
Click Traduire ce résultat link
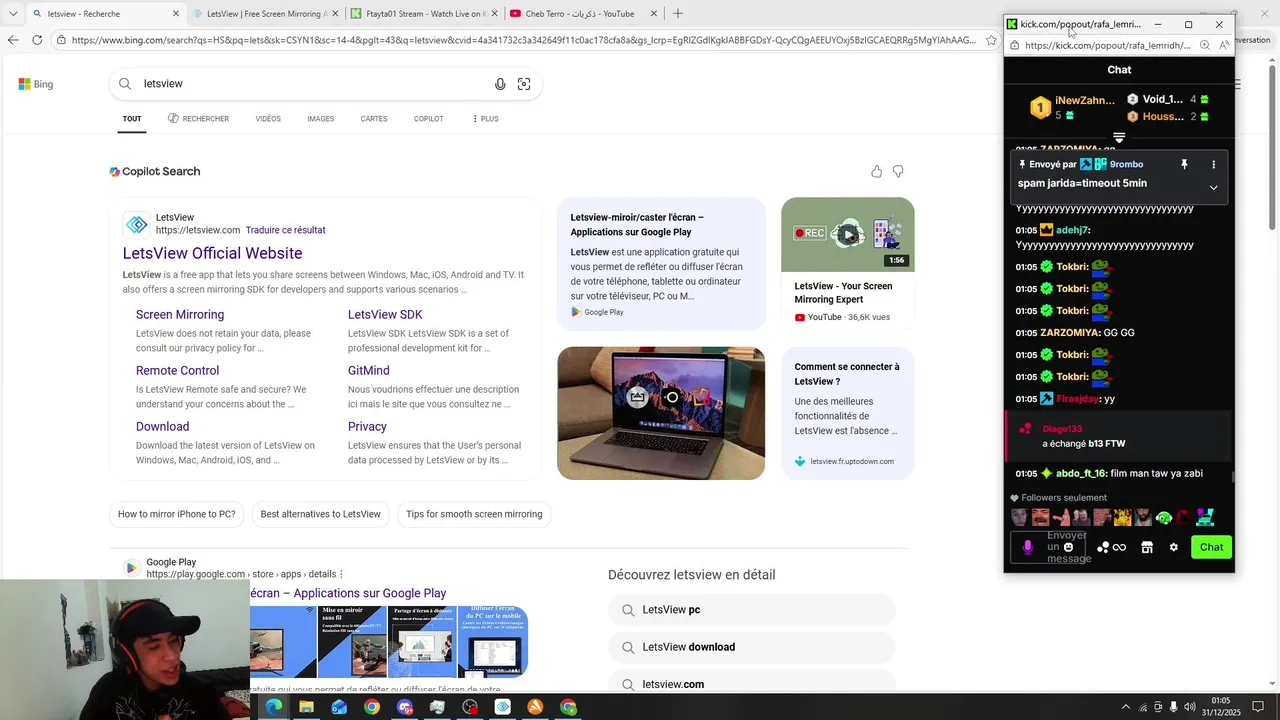click(285, 230)
